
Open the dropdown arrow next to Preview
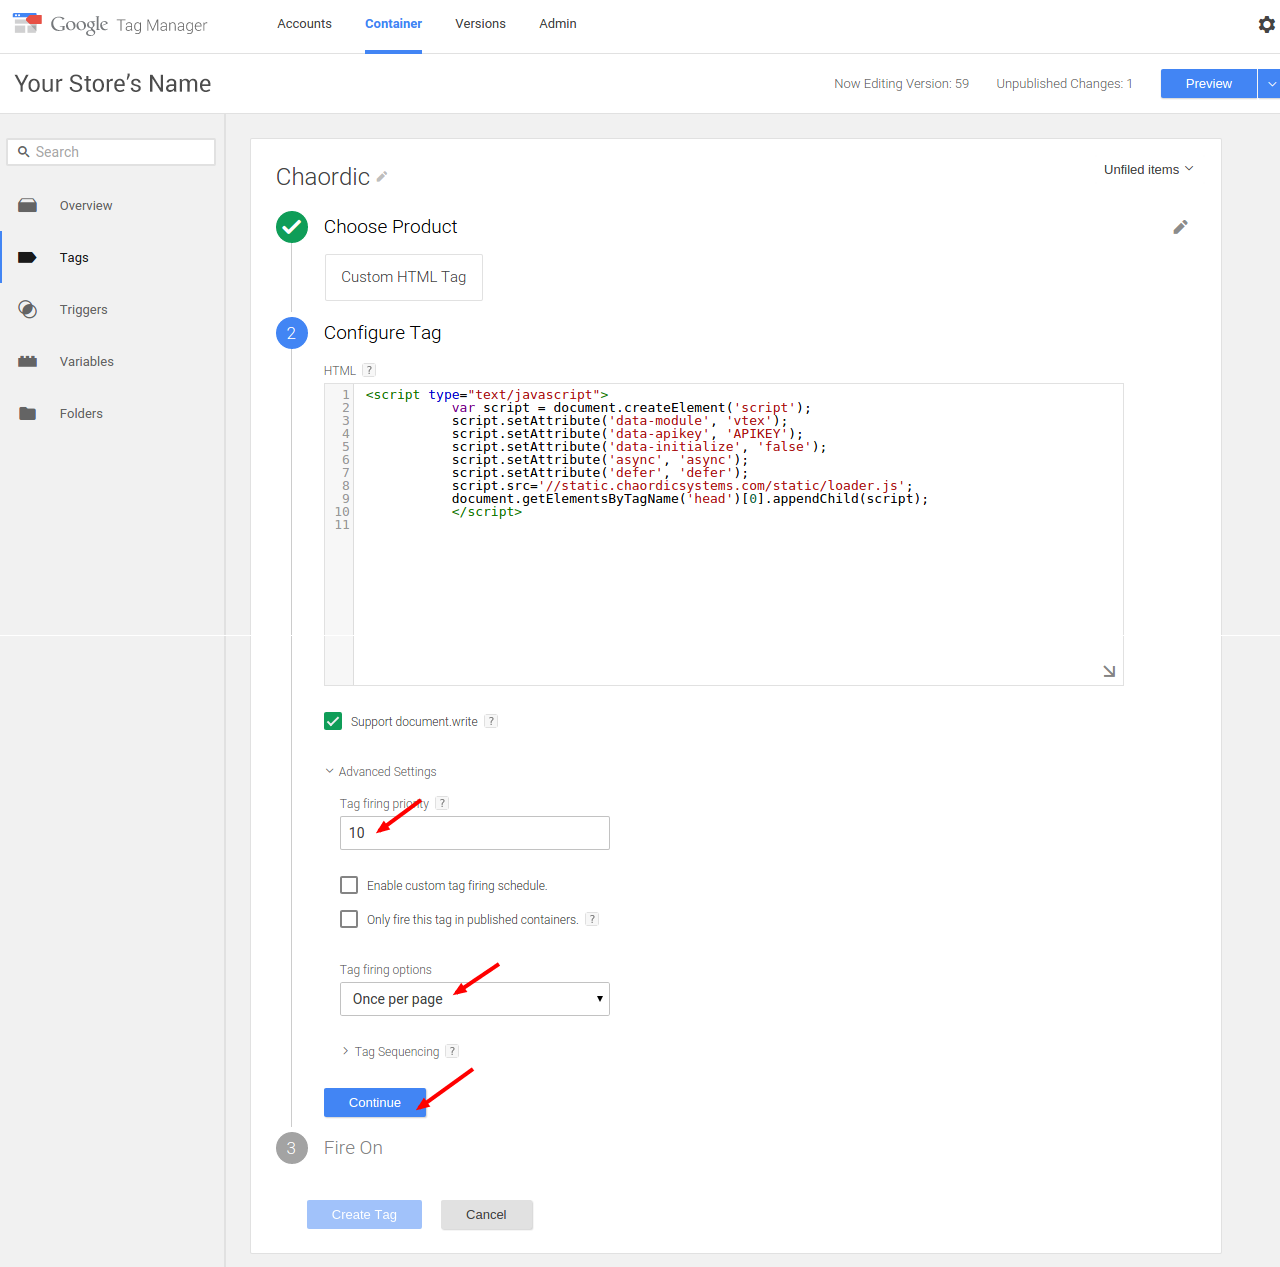pyautogui.click(x=1270, y=84)
